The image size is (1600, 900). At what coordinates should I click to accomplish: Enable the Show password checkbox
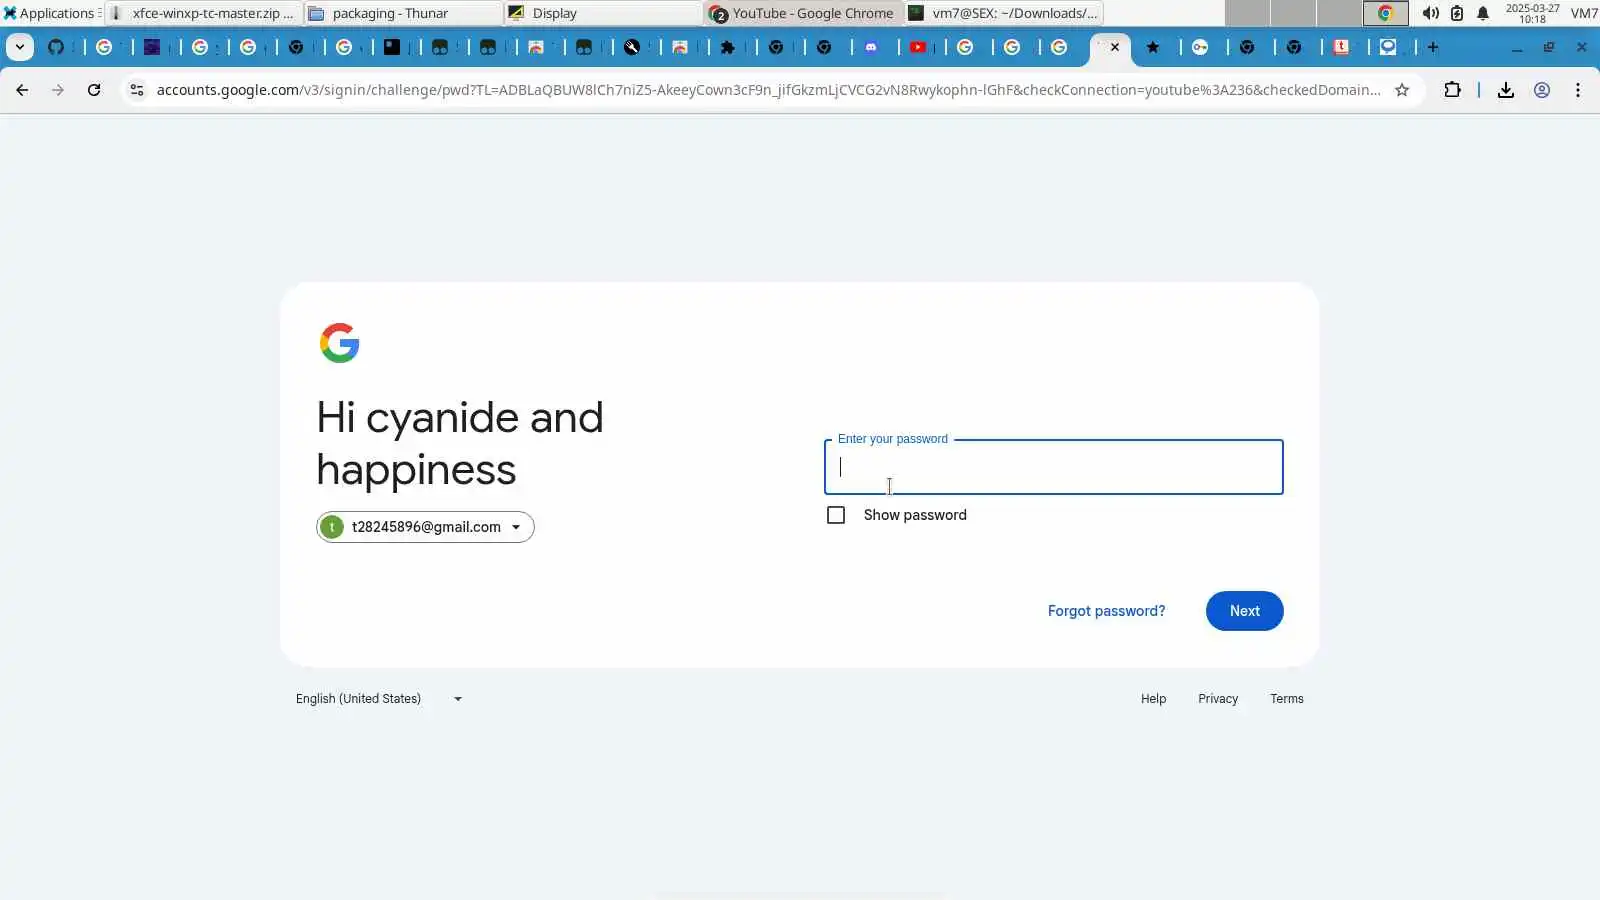(x=836, y=515)
